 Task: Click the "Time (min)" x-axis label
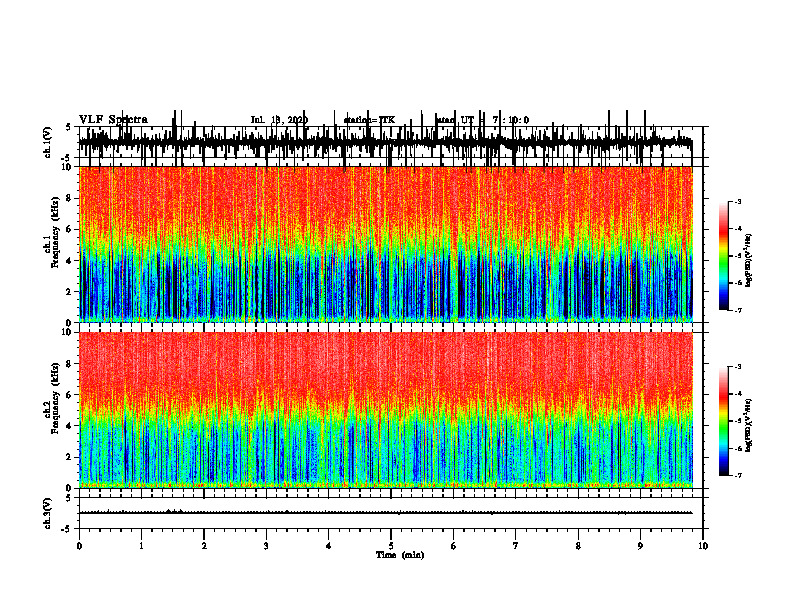(400, 555)
